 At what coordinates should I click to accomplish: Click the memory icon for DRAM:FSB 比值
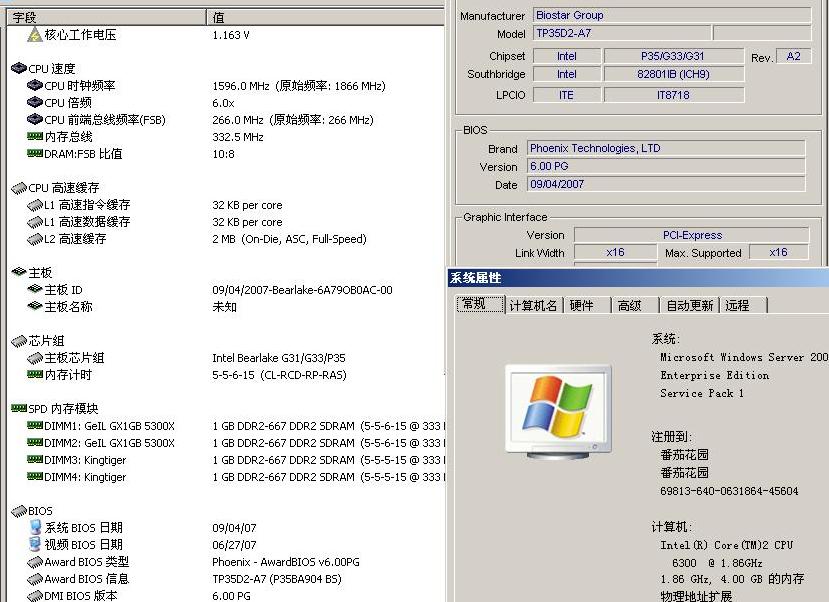(x=35, y=153)
